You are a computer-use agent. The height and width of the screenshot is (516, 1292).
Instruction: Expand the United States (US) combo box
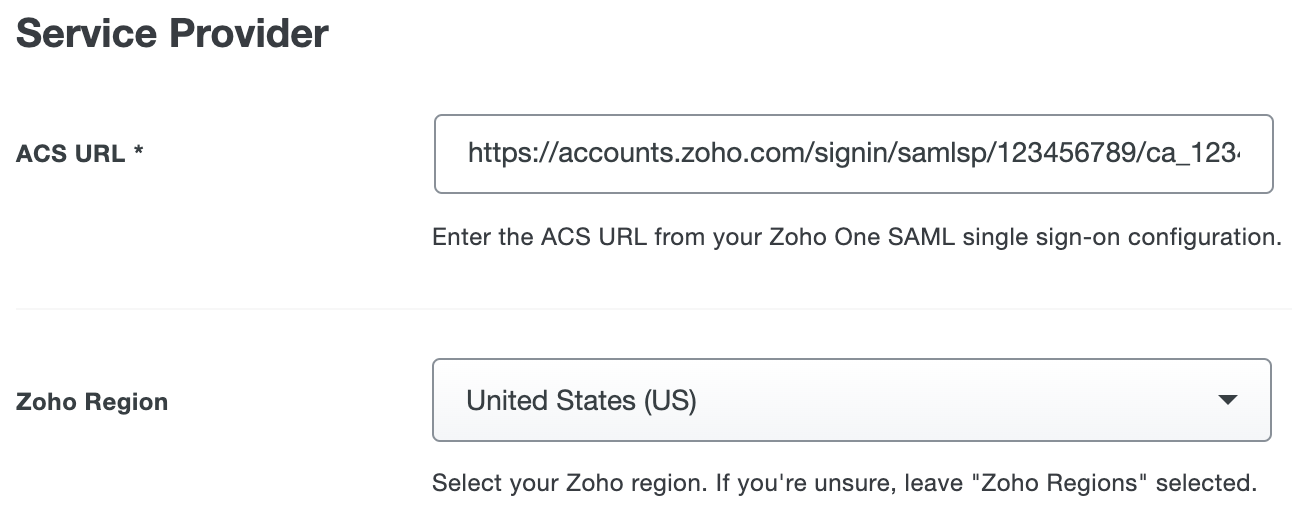coord(851,400)
